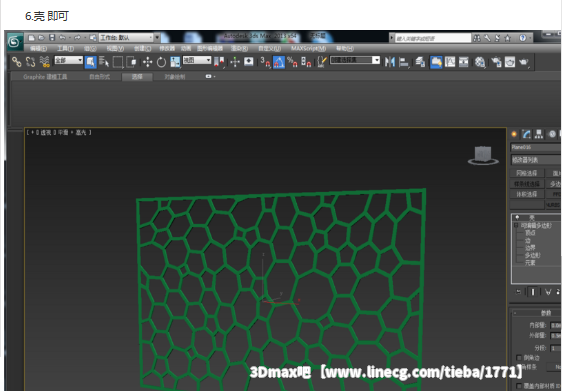Open the 全部 selection filter dropdown

(x=68, y=60)
